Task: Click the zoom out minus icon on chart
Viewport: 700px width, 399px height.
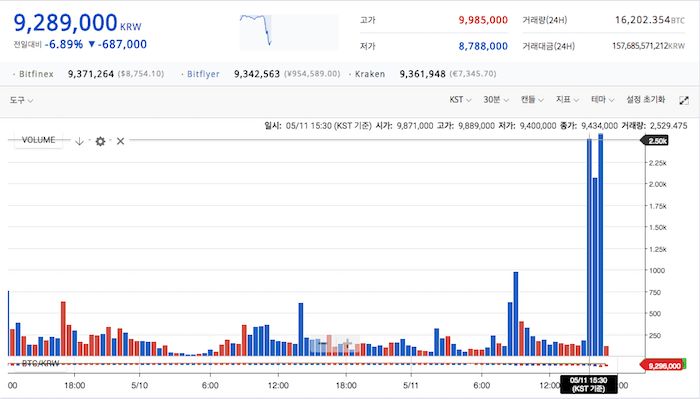Action: pyautogui.click(x=321, y=344)
